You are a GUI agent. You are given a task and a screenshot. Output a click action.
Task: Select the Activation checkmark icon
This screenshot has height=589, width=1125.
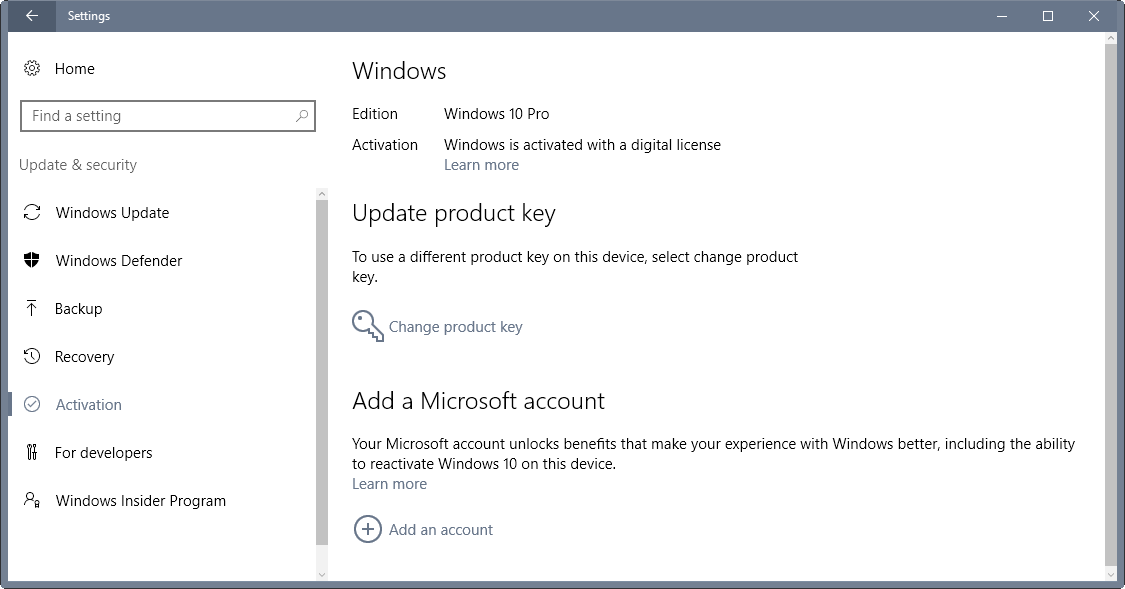pyautogui.click(x=31, y=404)
